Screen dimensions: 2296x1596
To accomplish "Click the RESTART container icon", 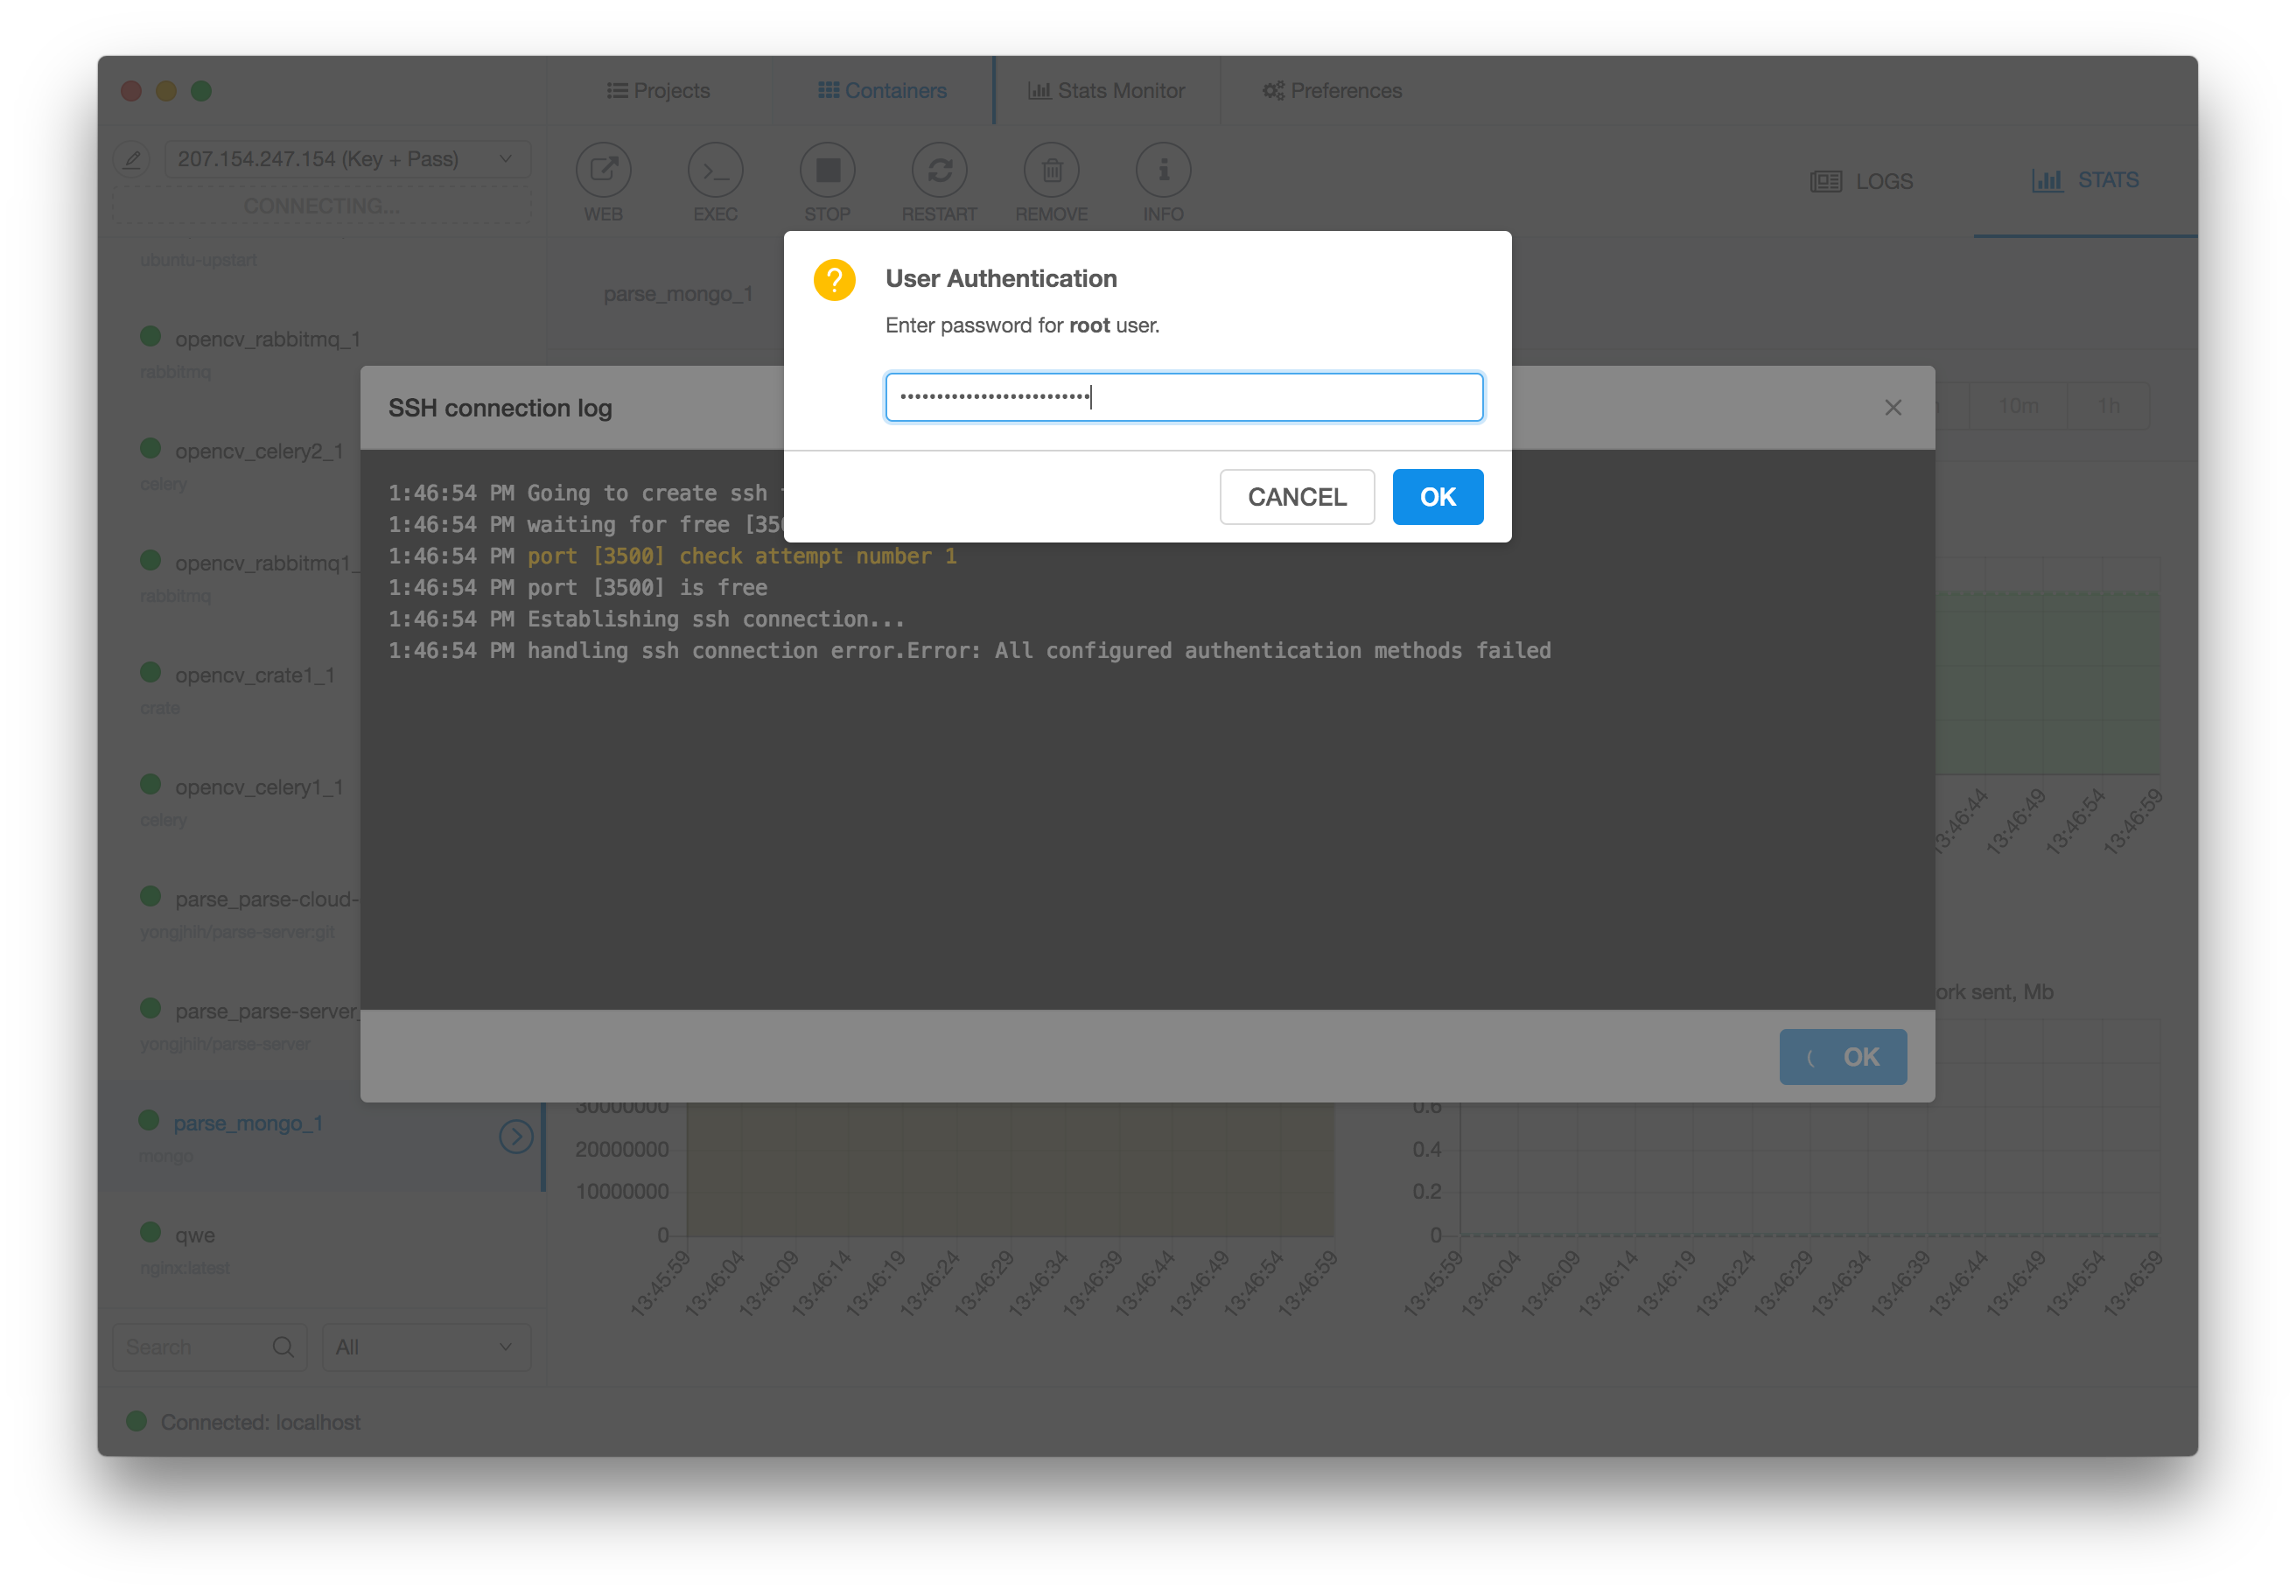I will 939,170.
